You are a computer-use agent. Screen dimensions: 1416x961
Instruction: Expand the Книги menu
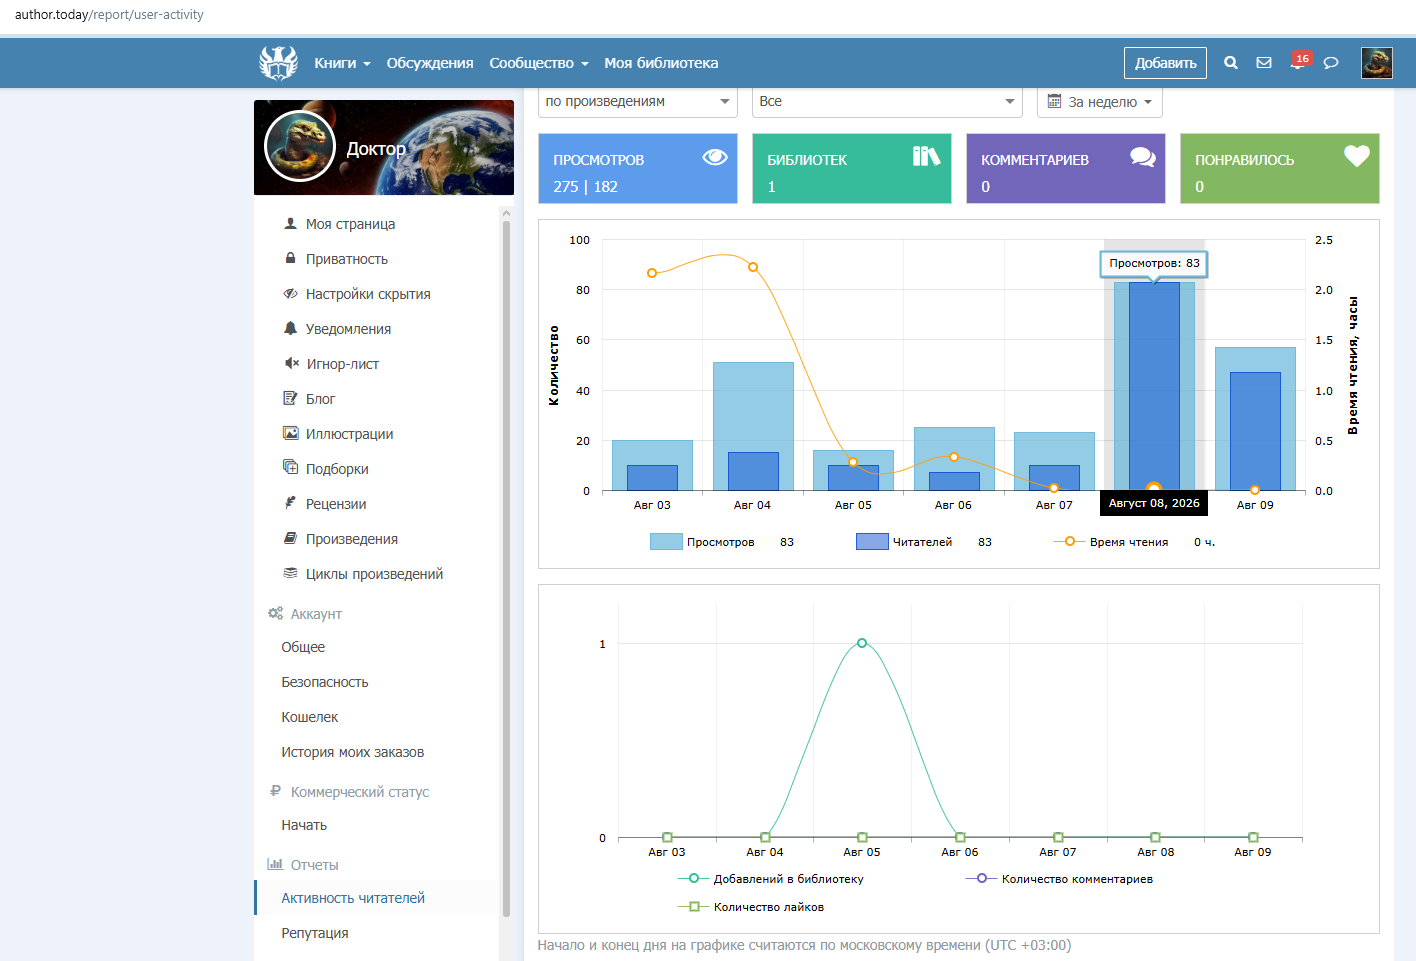point(342,63)
